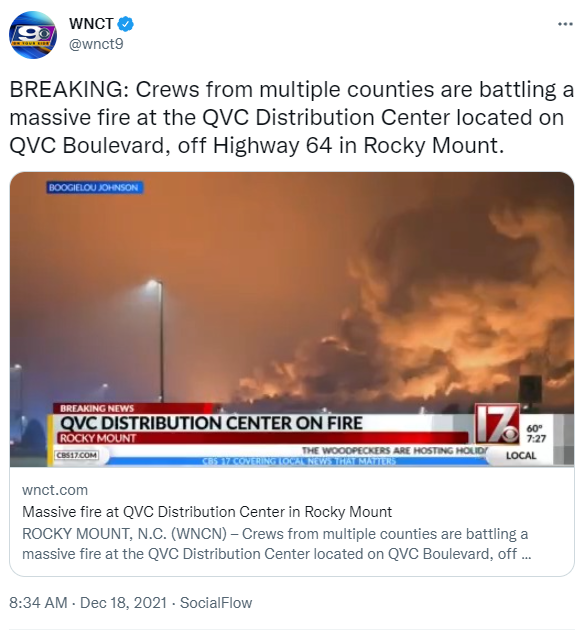583x638 pixels.
Task: Click the SocialFlow source label
Action: coord(216,603)
